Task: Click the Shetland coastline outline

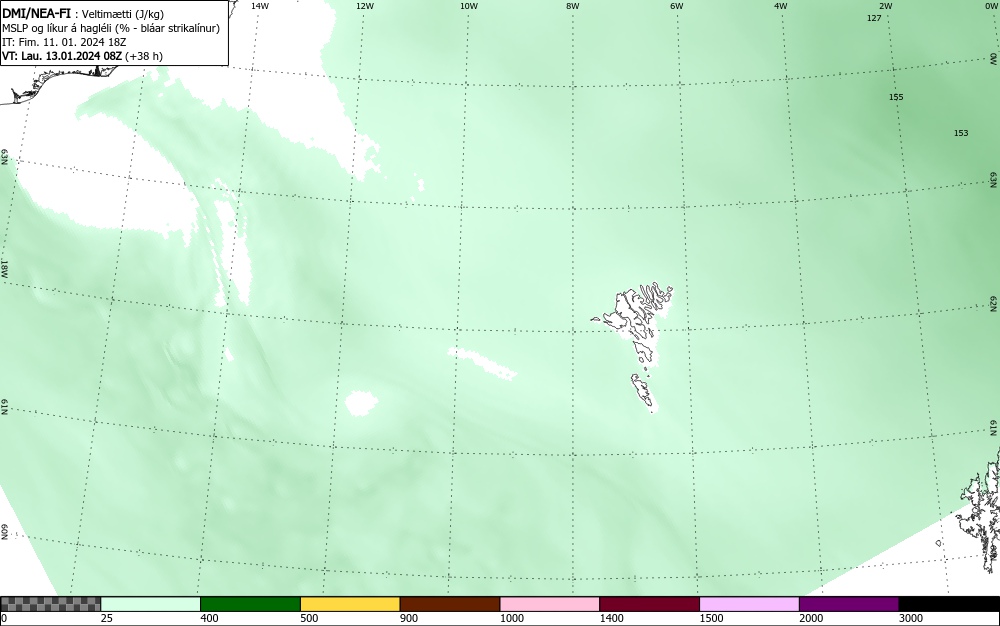Action: coord(981,510)
